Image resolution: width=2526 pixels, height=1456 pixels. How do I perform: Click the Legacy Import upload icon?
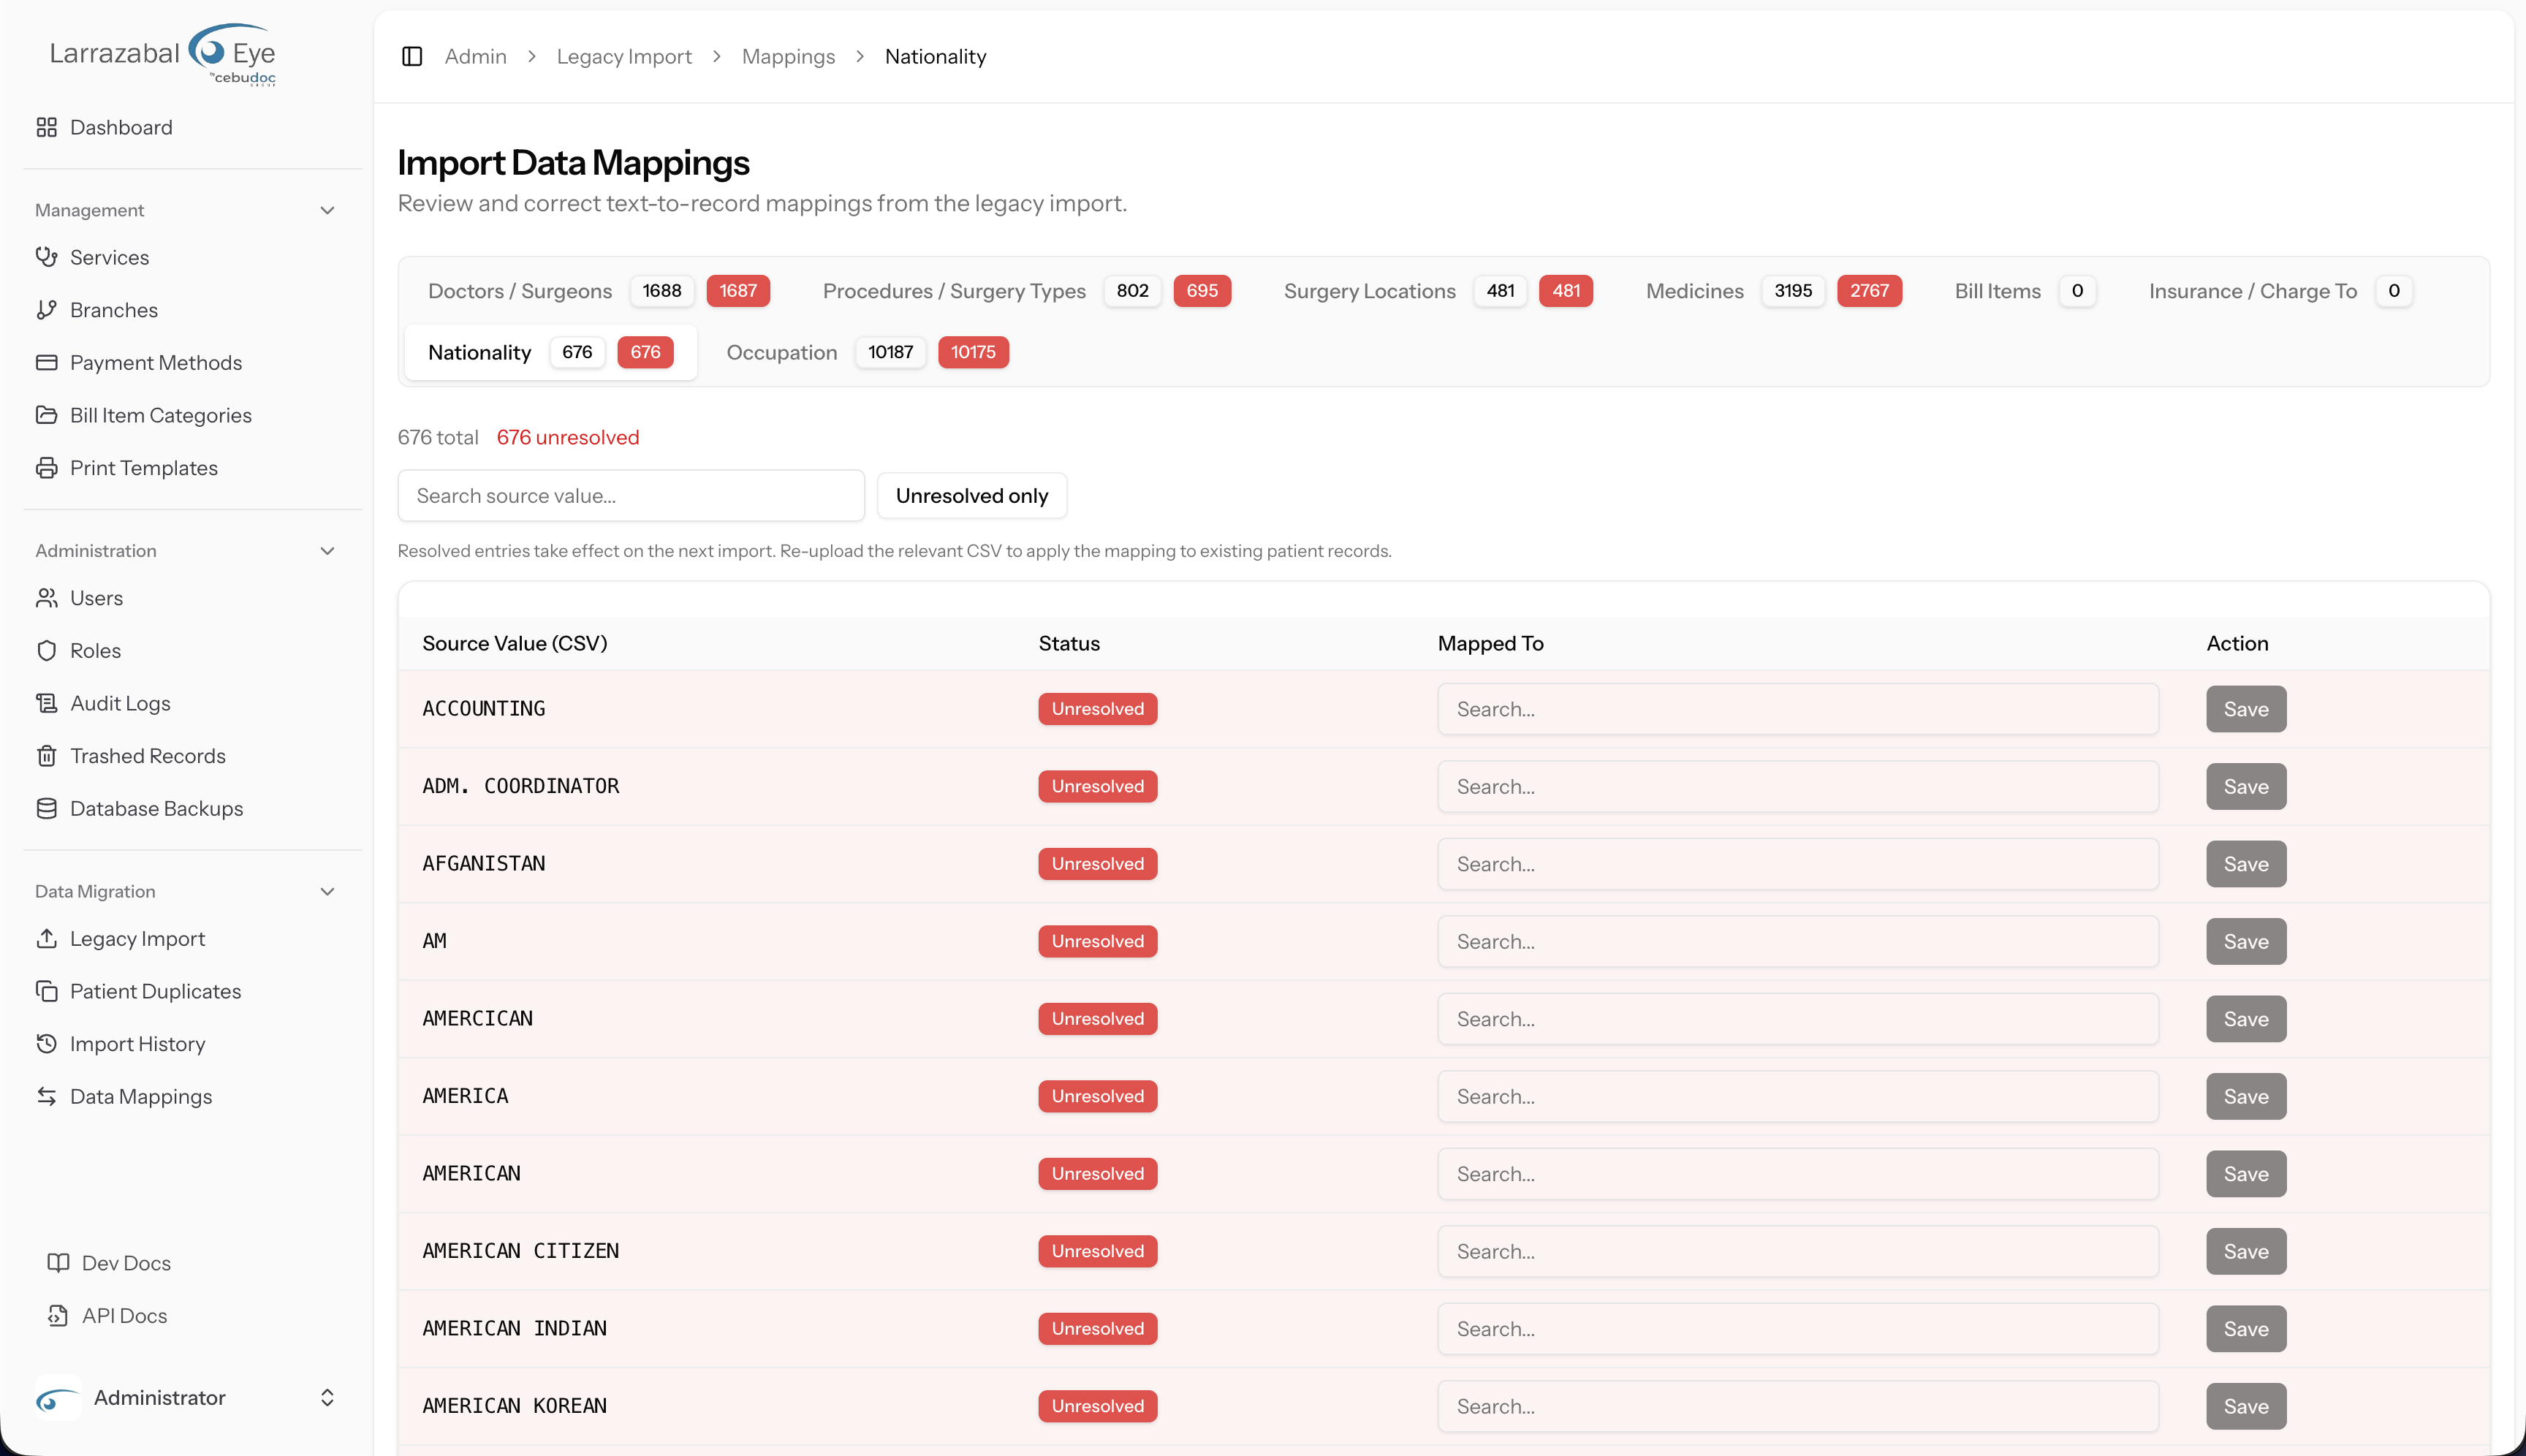(x=46, y=938)
